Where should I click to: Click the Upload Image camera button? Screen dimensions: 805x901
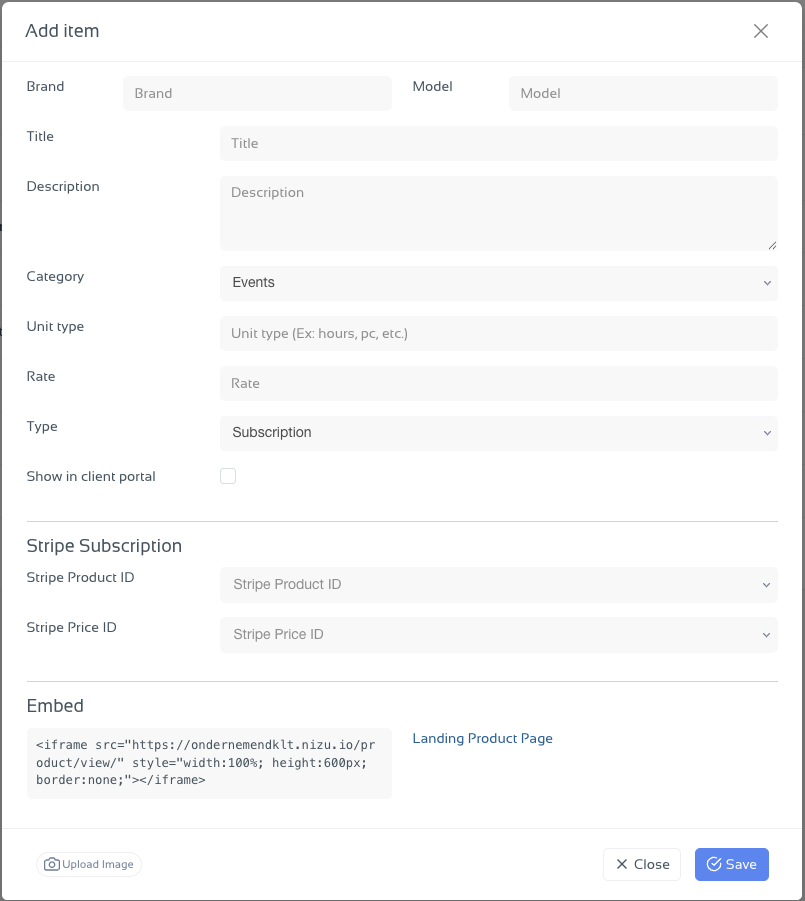(x=89, y=864)
